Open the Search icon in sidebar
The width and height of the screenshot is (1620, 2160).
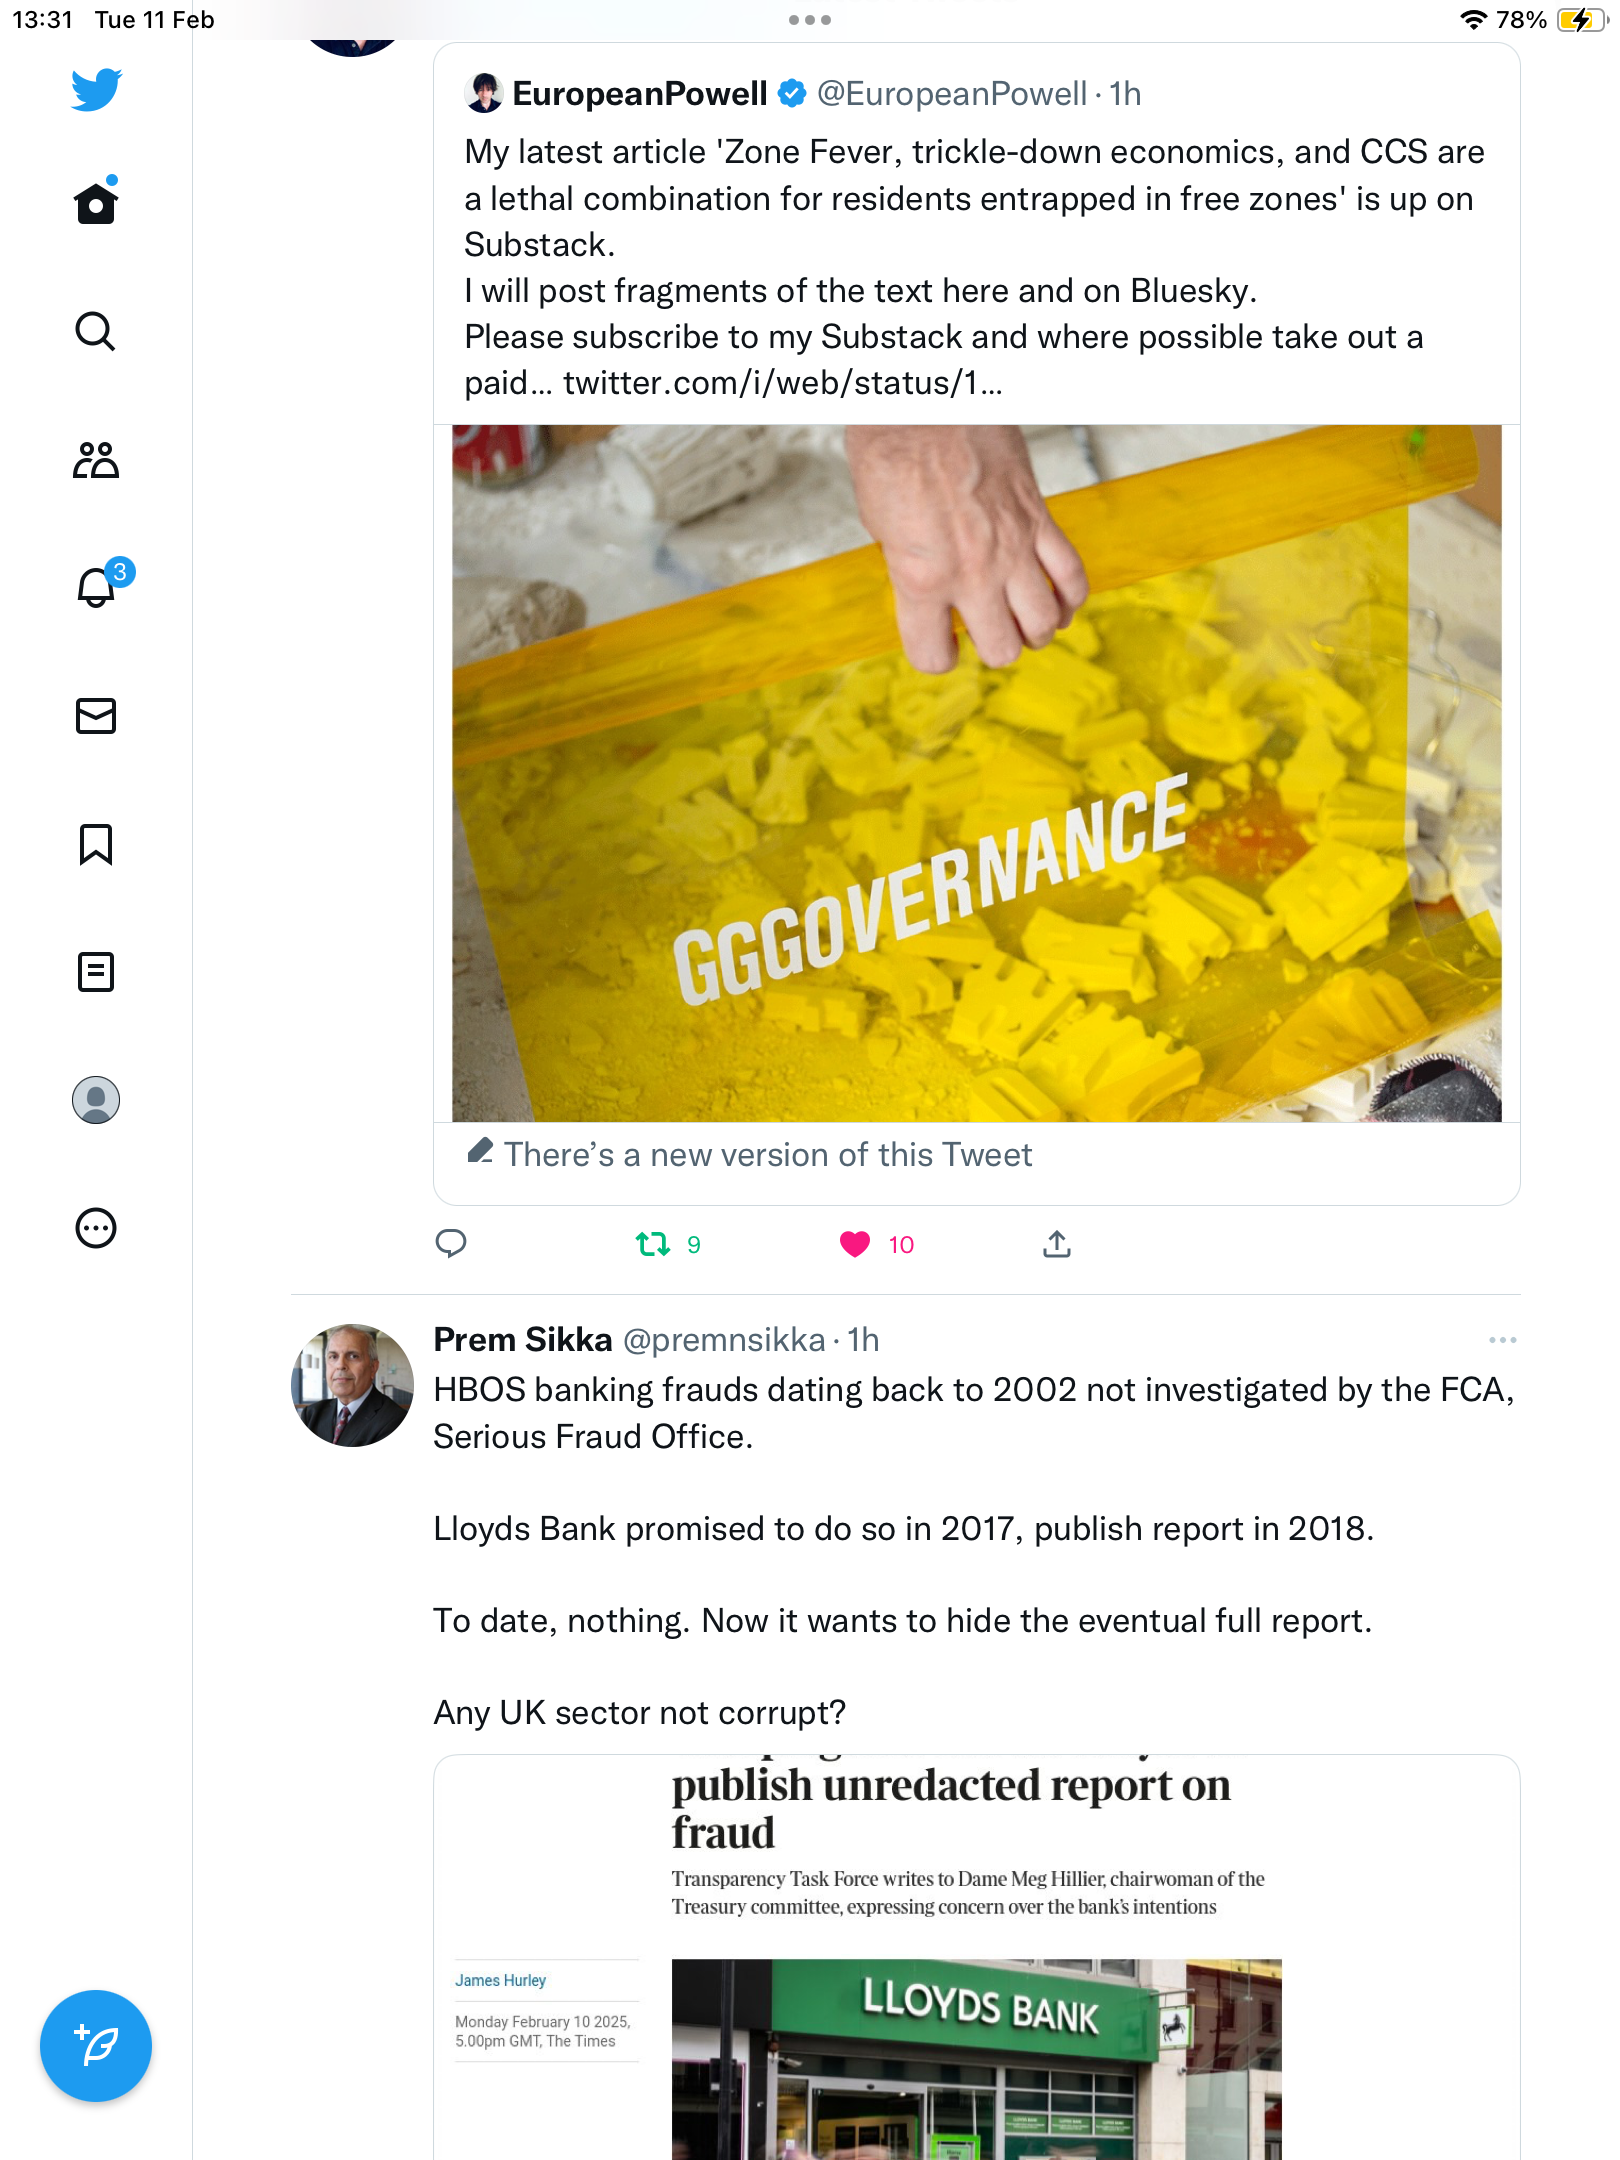pyautogui.click(x=96, y=331)
